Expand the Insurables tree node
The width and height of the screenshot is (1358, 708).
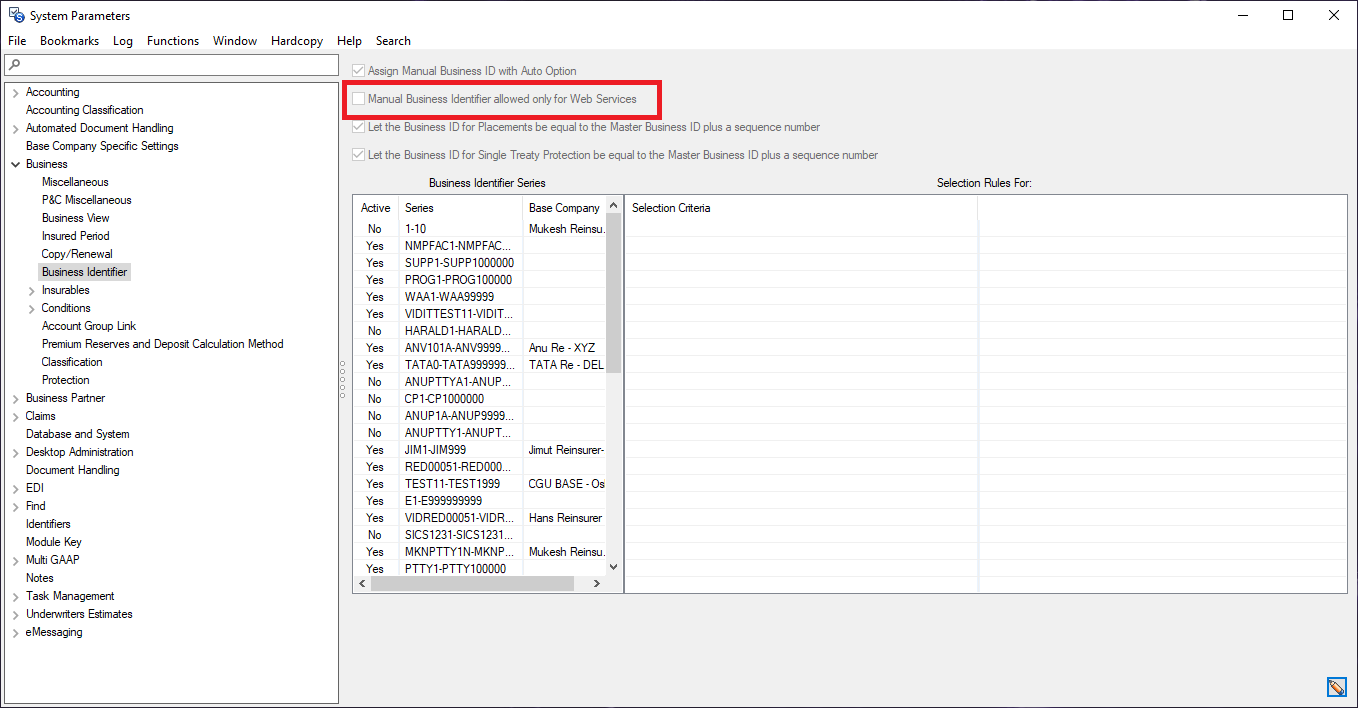31,290
